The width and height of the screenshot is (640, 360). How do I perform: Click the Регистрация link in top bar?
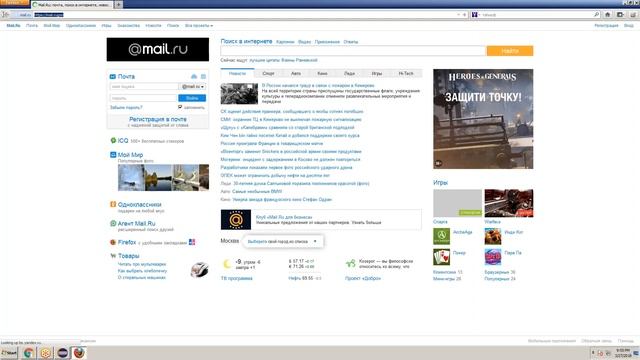tap(606, 26)
